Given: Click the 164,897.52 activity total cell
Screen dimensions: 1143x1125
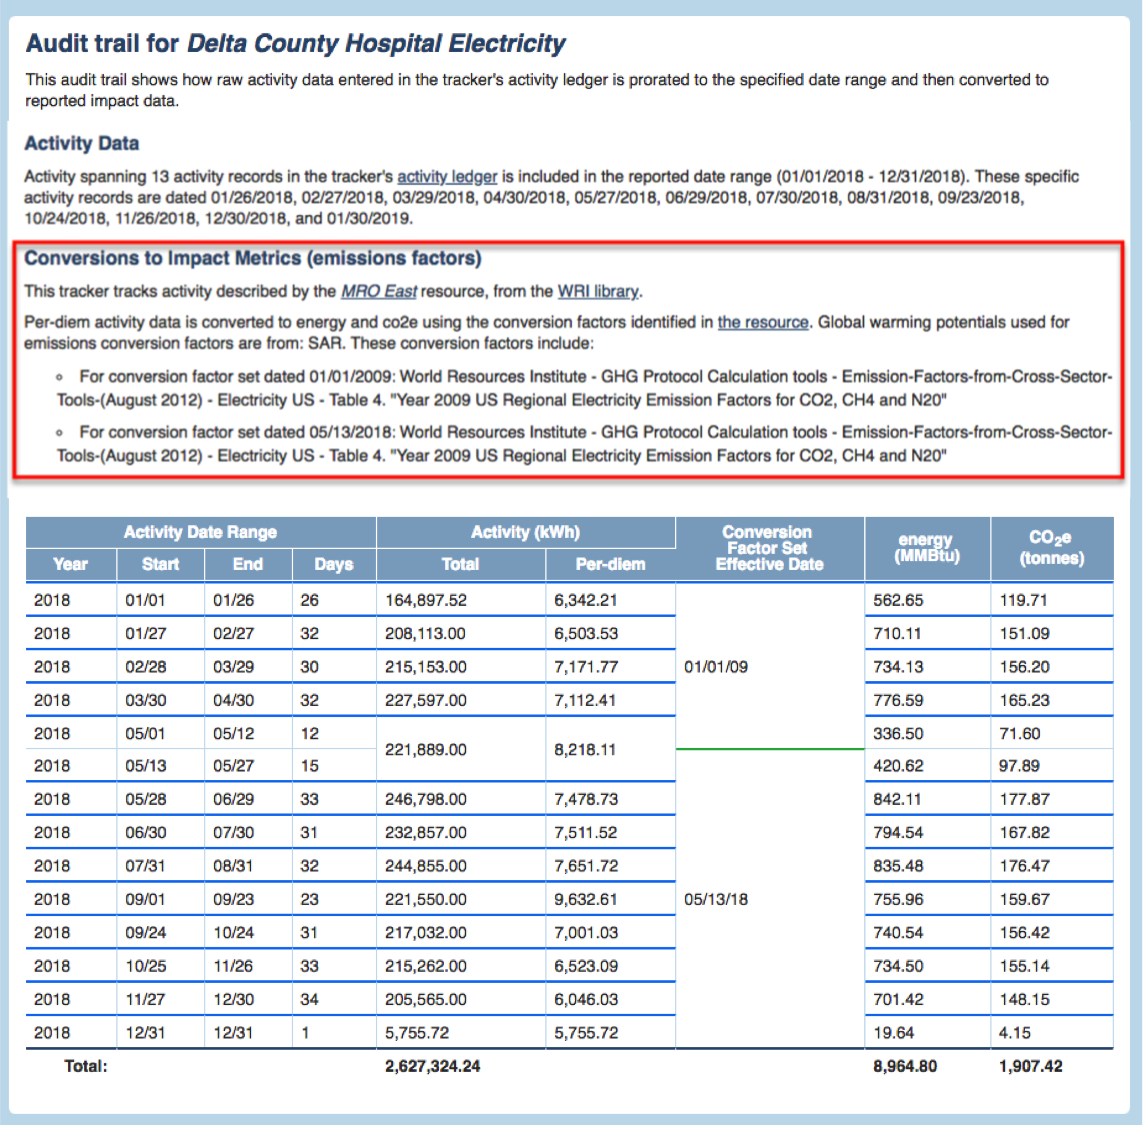Looking at the screenshot, I should tap(426, 601).
